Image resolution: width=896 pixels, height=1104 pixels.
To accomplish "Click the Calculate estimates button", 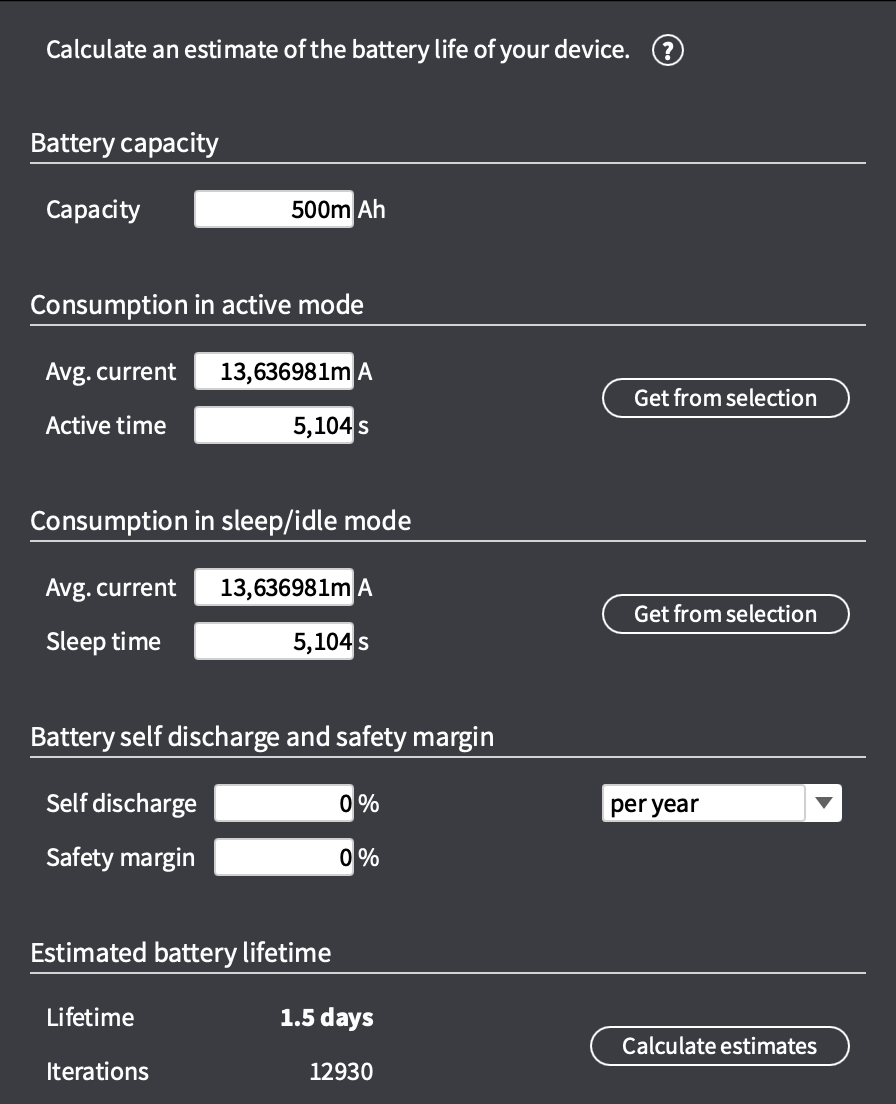I will click(719, 1046).
